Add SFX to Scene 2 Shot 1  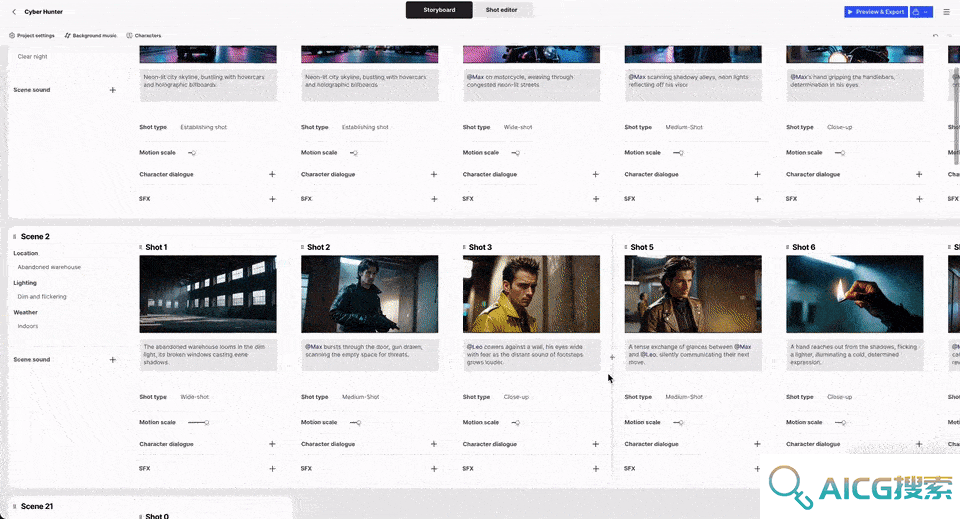click(272, 469)
